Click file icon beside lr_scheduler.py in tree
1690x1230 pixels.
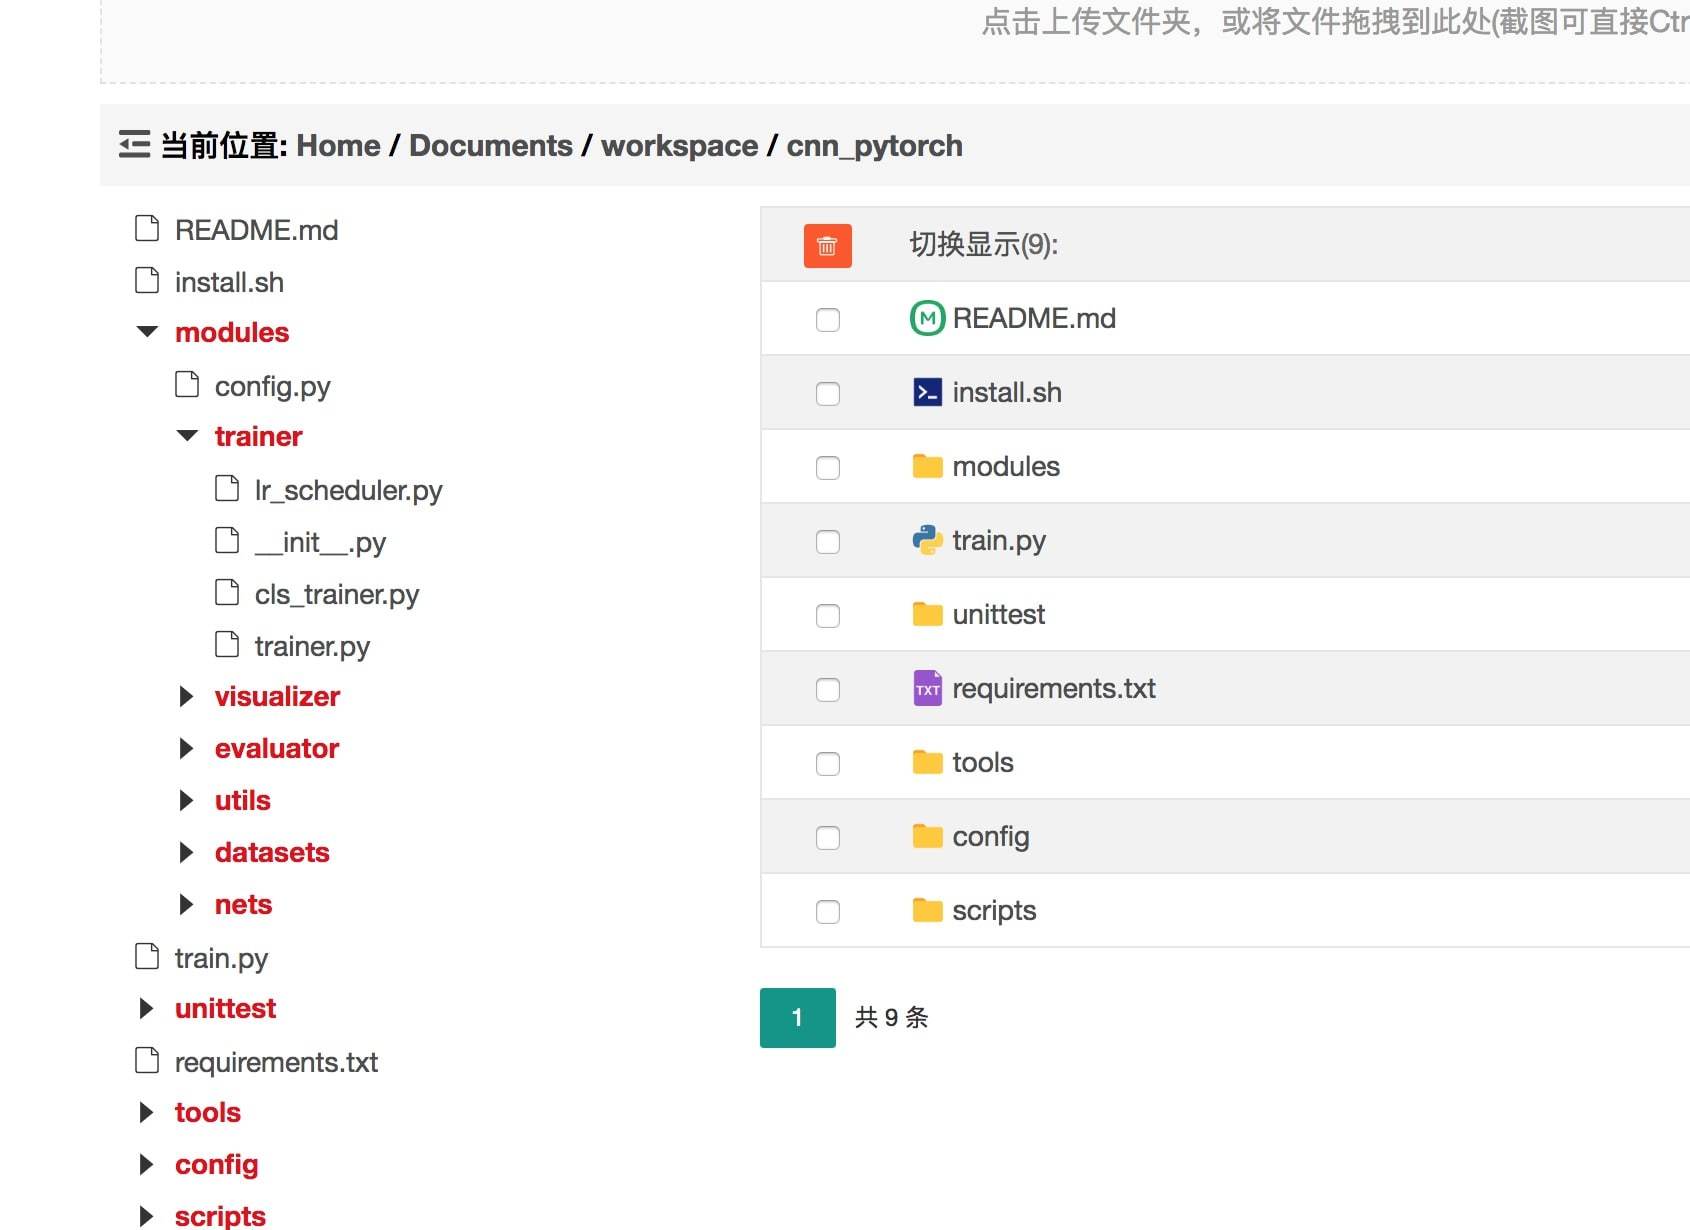(x=227, y=488)
